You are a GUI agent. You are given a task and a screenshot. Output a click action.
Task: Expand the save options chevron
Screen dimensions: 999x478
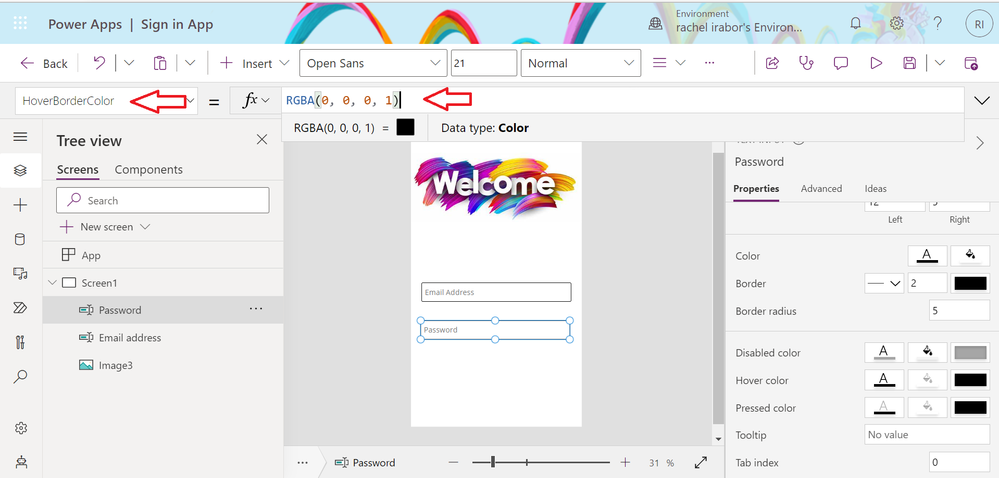click(x=940, y=62)
